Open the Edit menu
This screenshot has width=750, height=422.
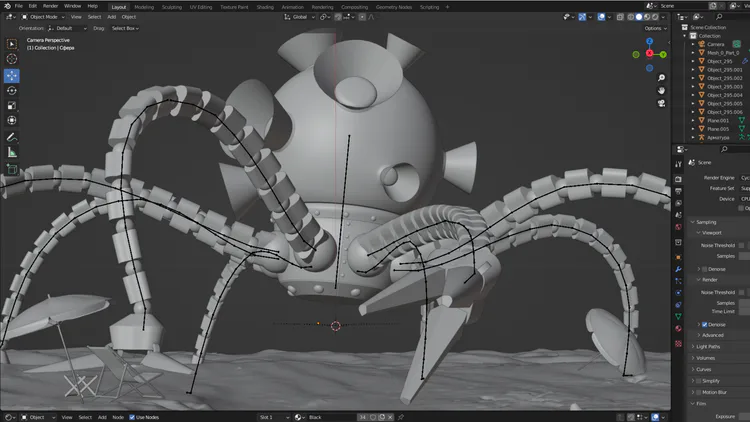pos(33,6)
